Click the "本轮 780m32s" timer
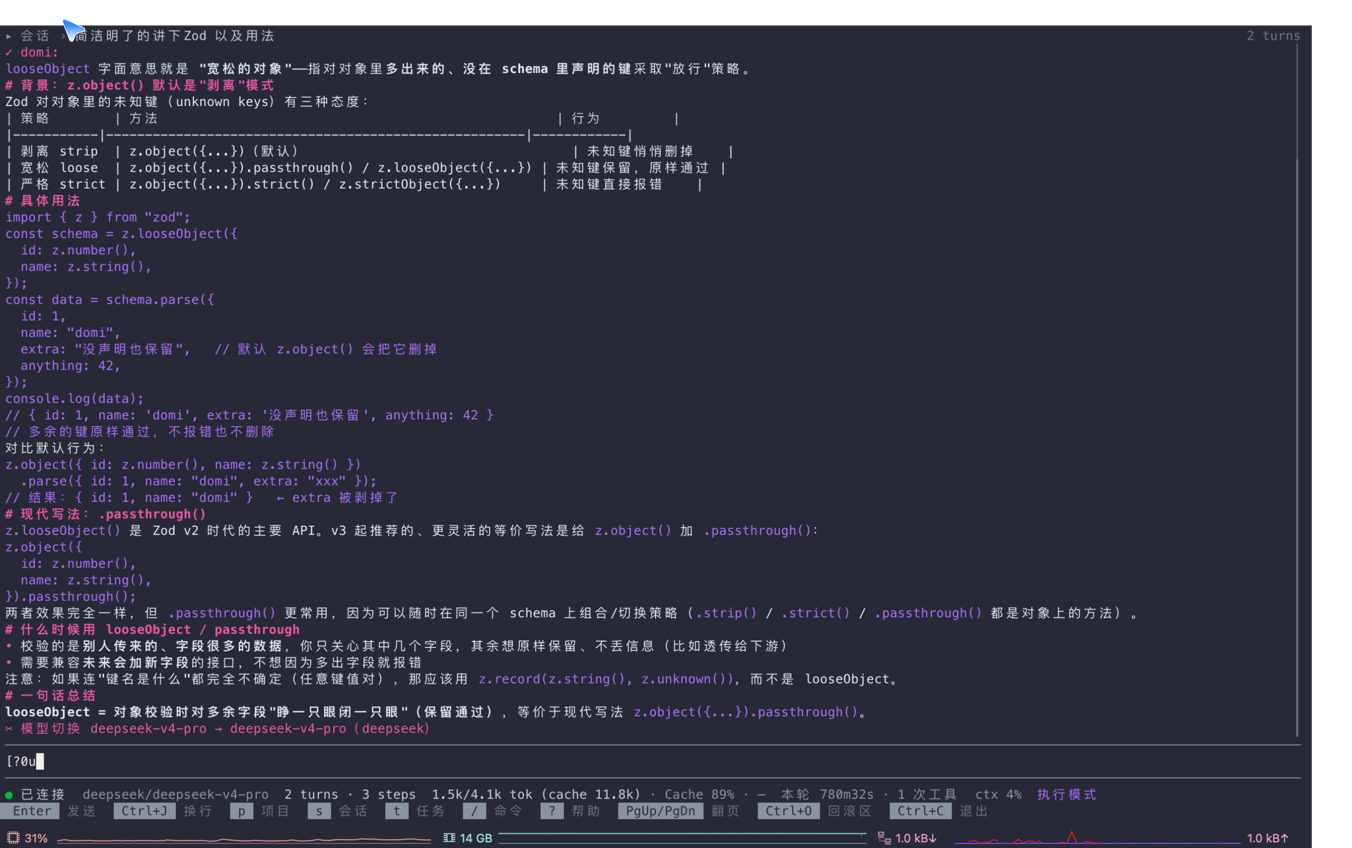 click(x=830, y=795)
